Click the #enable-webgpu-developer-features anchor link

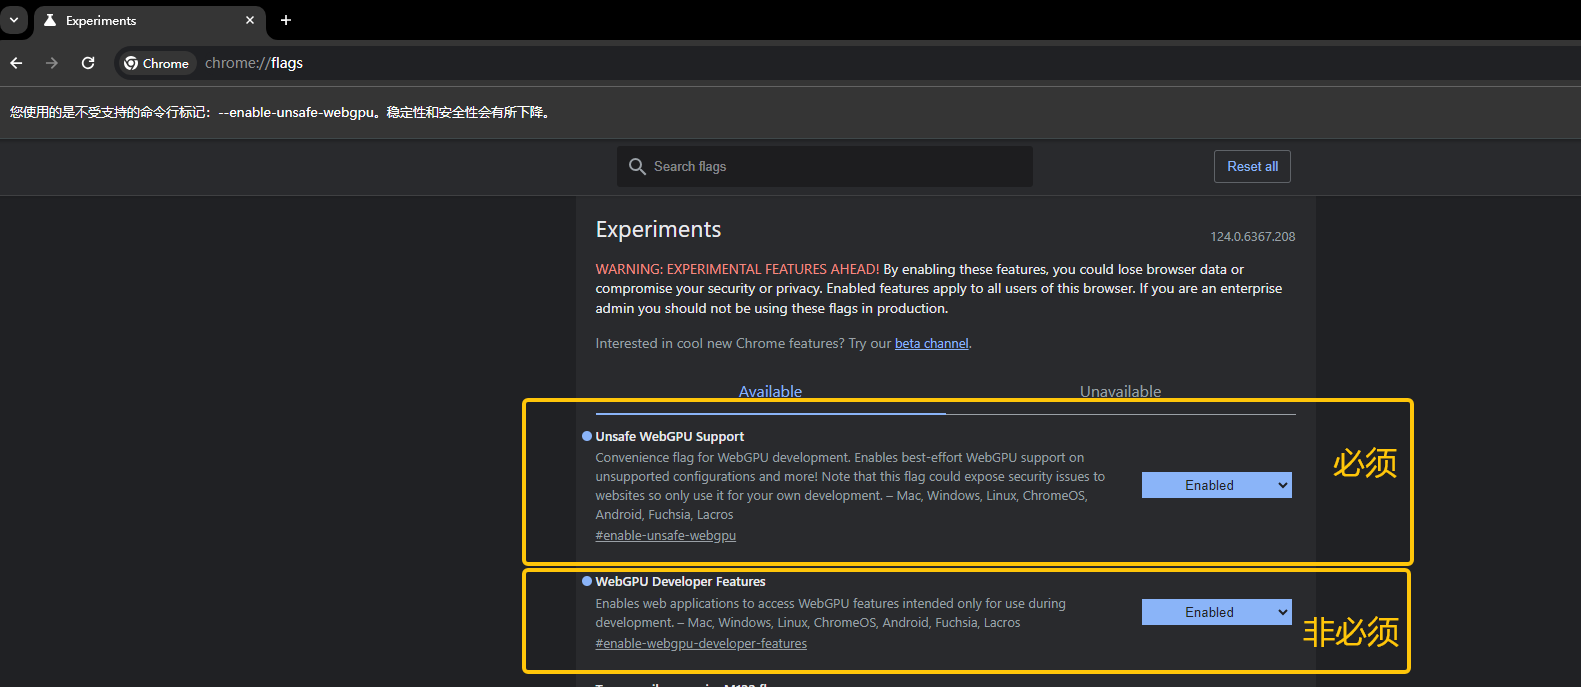coord(701,643)
